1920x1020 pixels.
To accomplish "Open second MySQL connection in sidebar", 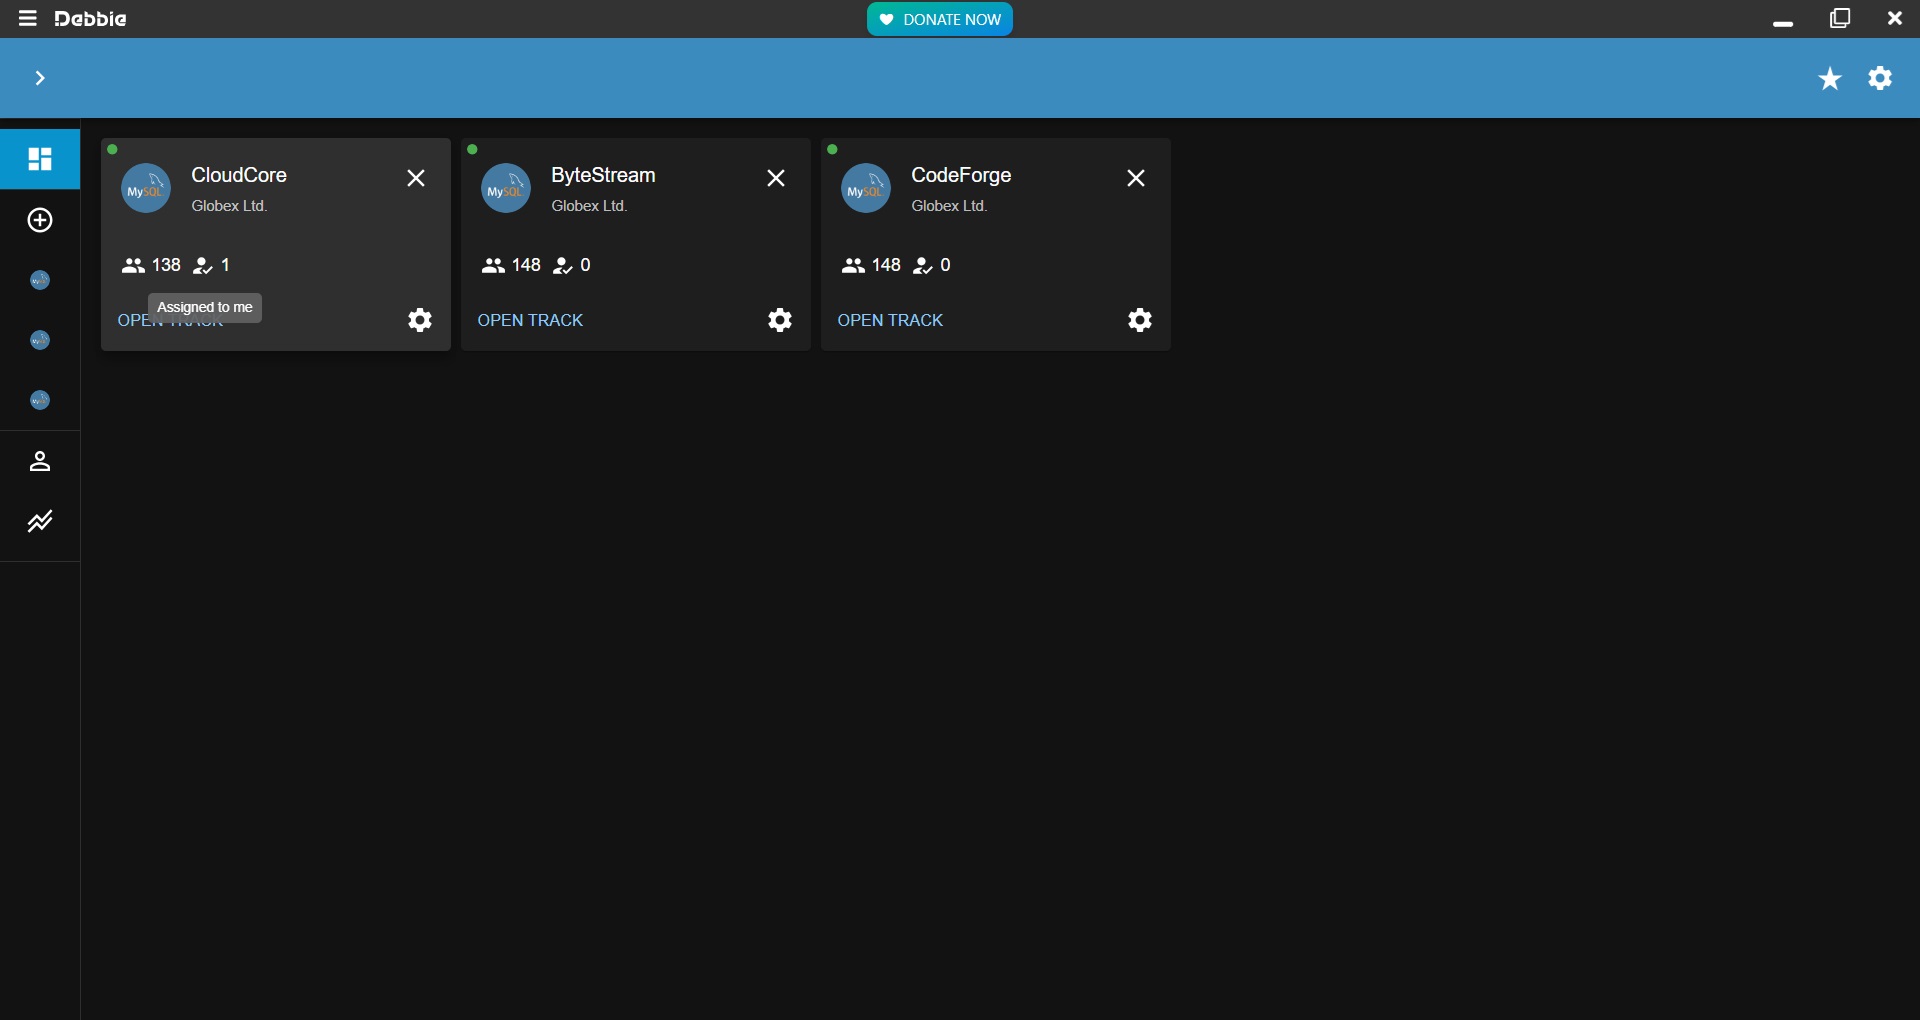I will [40, 341].
